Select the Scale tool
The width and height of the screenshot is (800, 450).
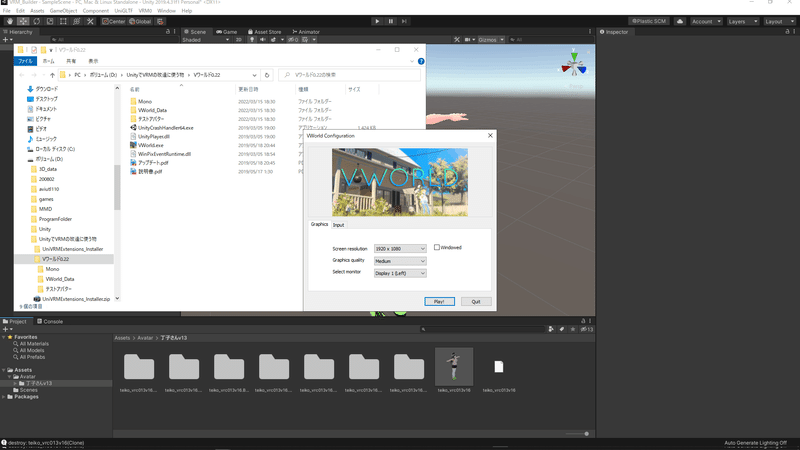[x=50, y=21]
